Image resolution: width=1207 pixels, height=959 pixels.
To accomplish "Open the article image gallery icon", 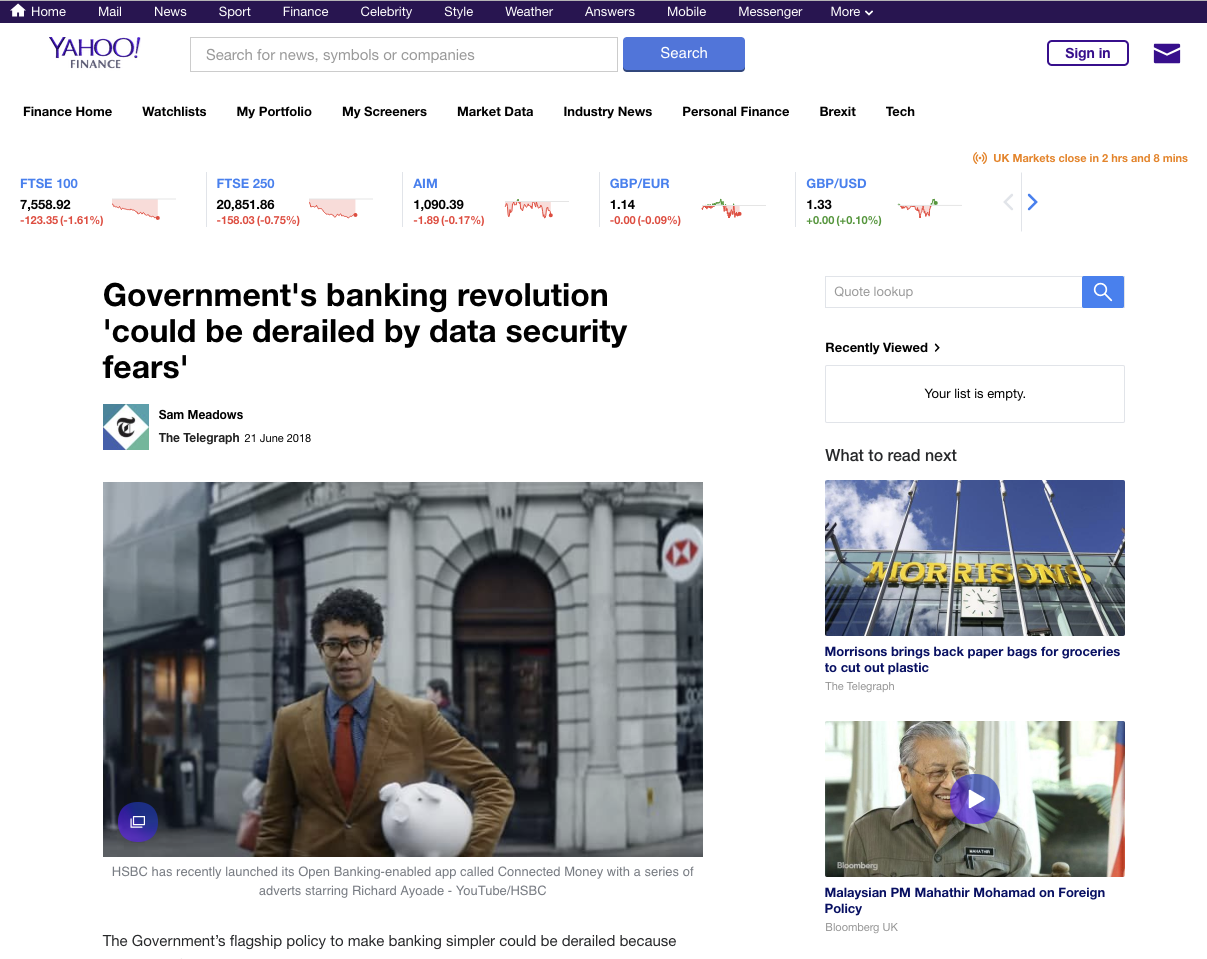I will point(138,822).
